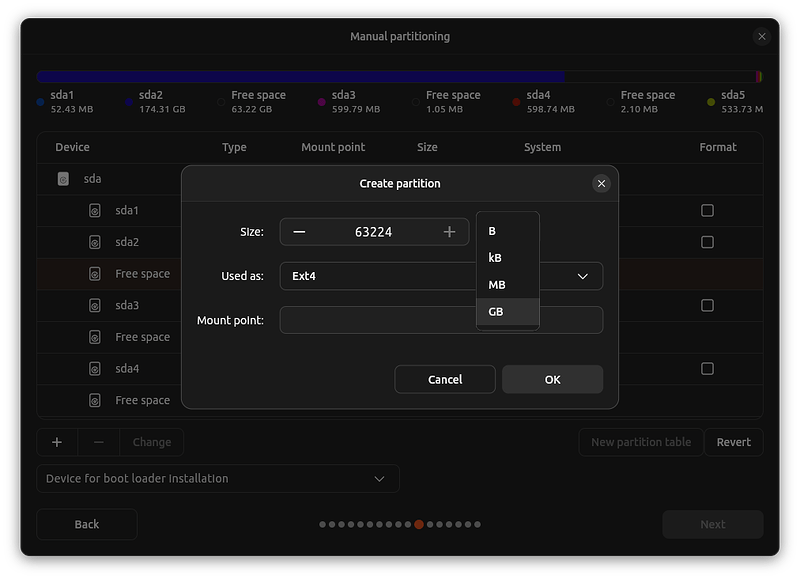
Task: Check the Format box for sda4
Action: [x=707, y=368]
